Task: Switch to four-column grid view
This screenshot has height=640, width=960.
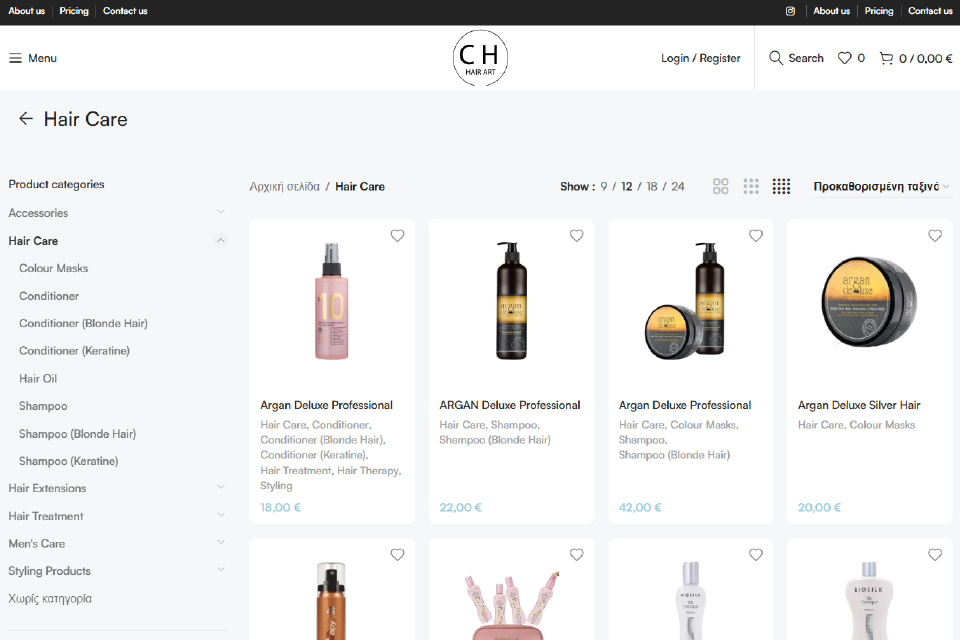Action: coord(781,186)
